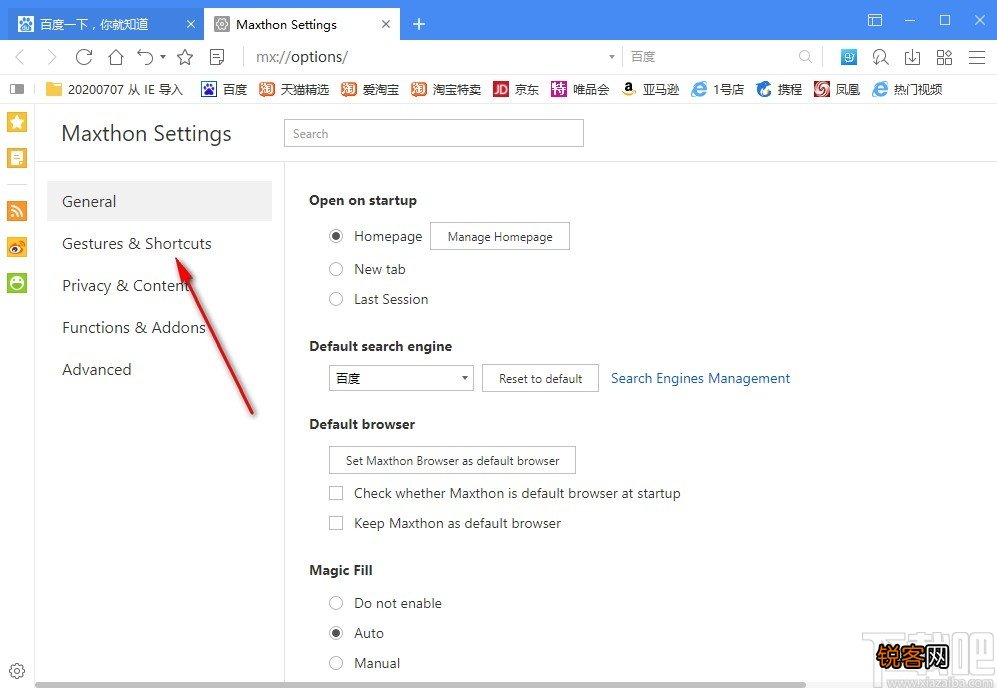This screenshot has height=688, width=997.
Task: Open the reader mode notes icon
Action: (x=217, y=57)
